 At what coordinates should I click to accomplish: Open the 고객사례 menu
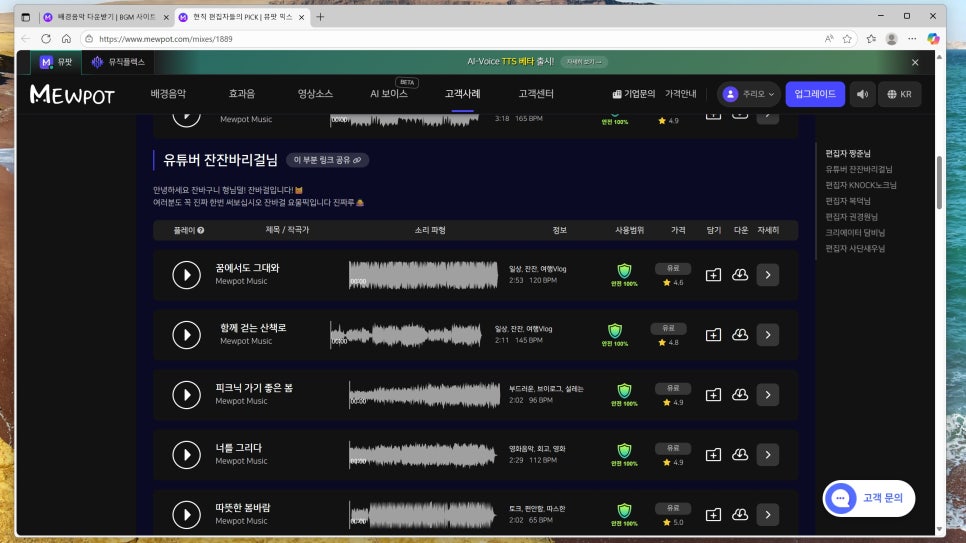click(463, 94)
